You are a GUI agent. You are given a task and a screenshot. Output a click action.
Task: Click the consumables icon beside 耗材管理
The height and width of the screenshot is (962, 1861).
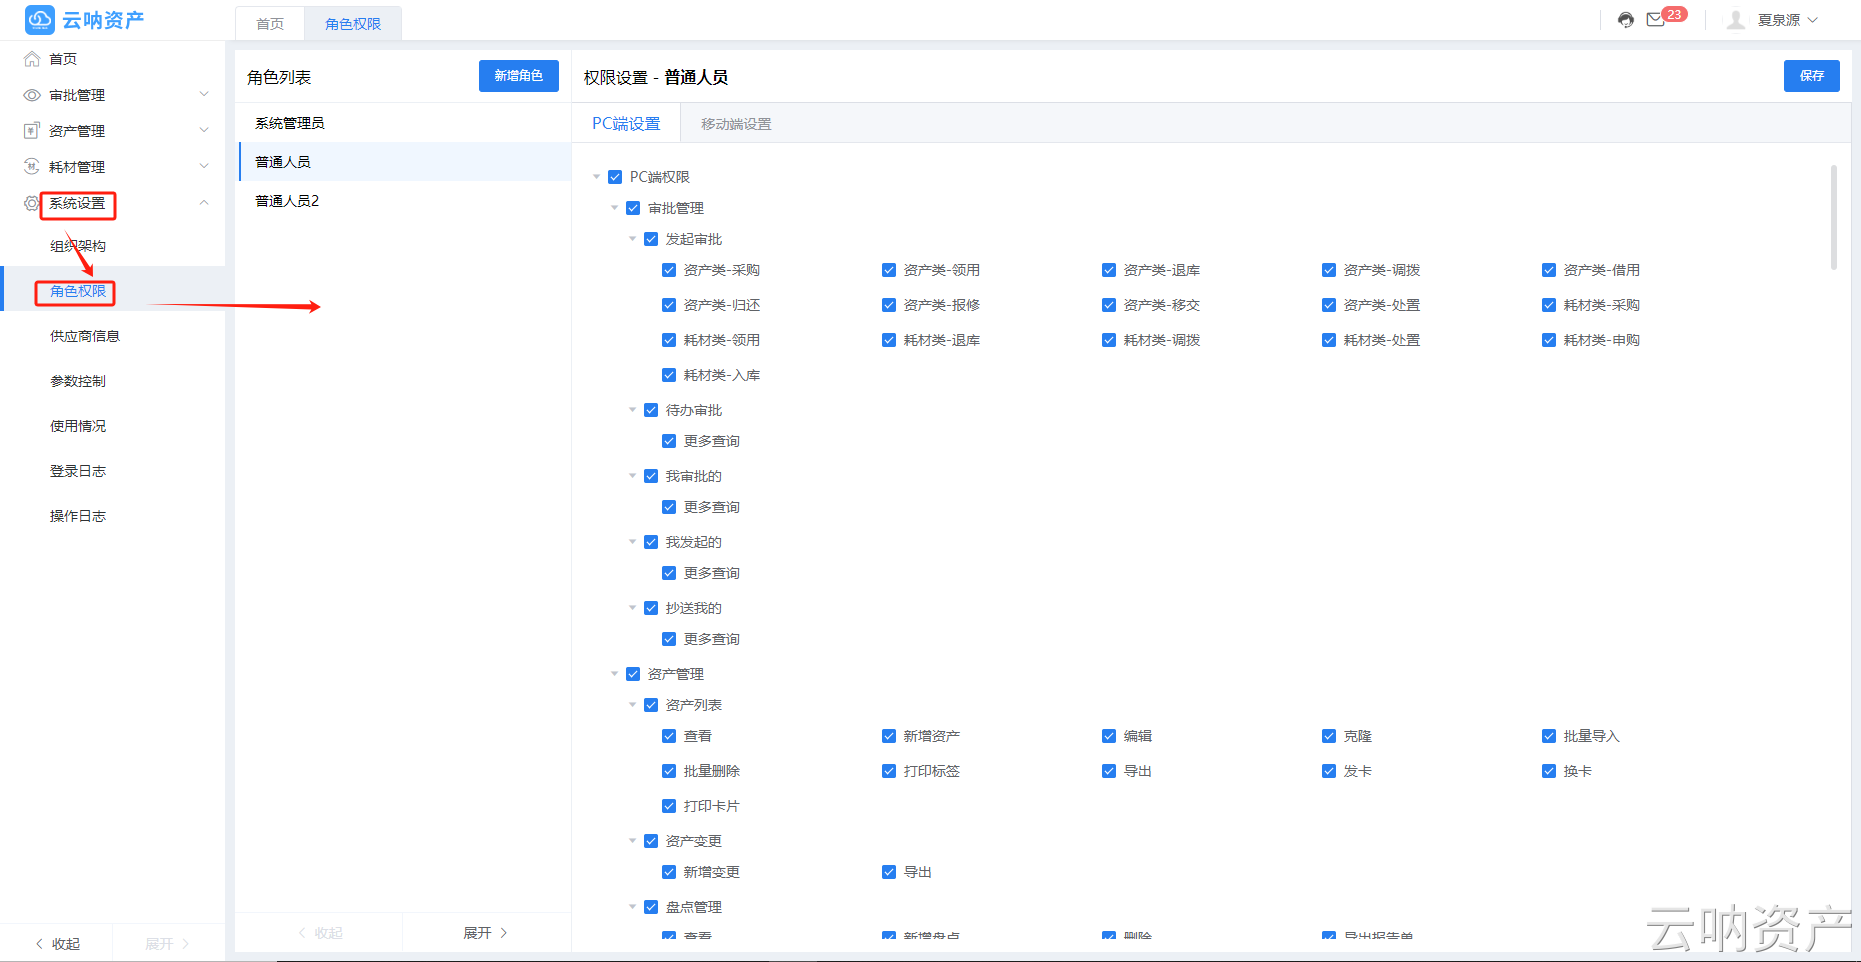[32, 167]
